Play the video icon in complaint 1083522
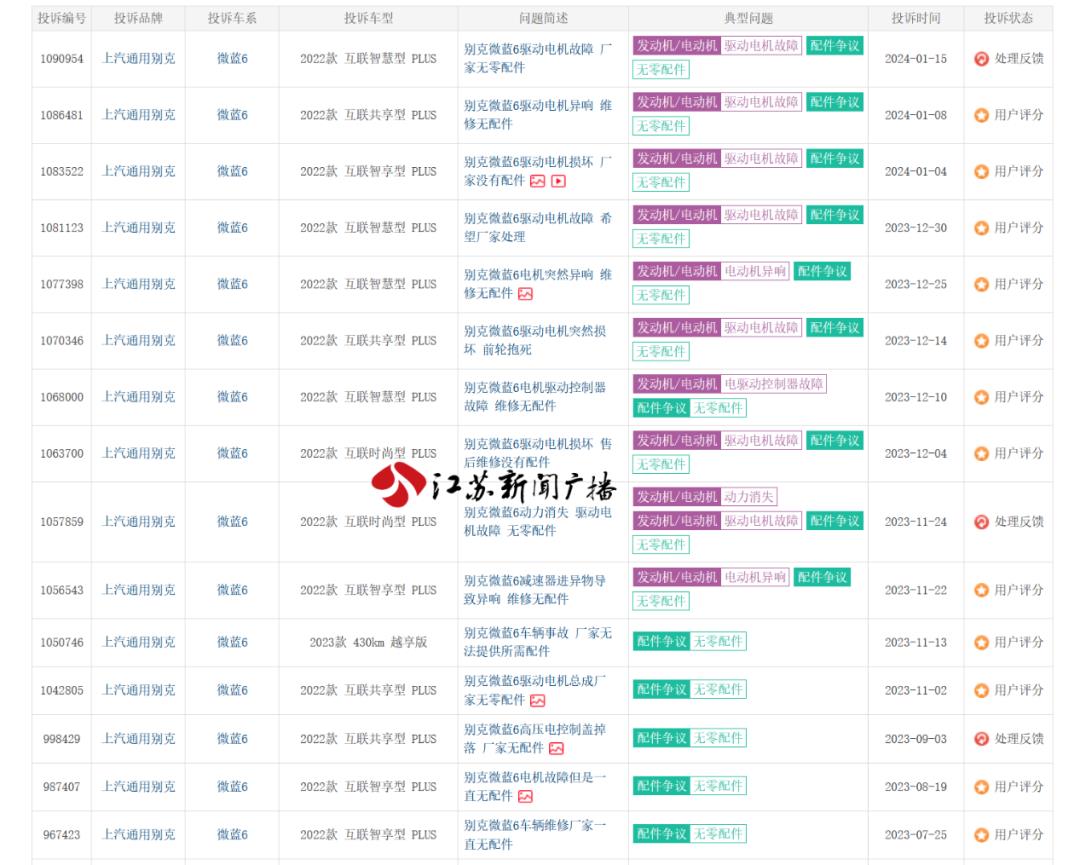This screenshot has width=1080, height=865. coord(559,181)
